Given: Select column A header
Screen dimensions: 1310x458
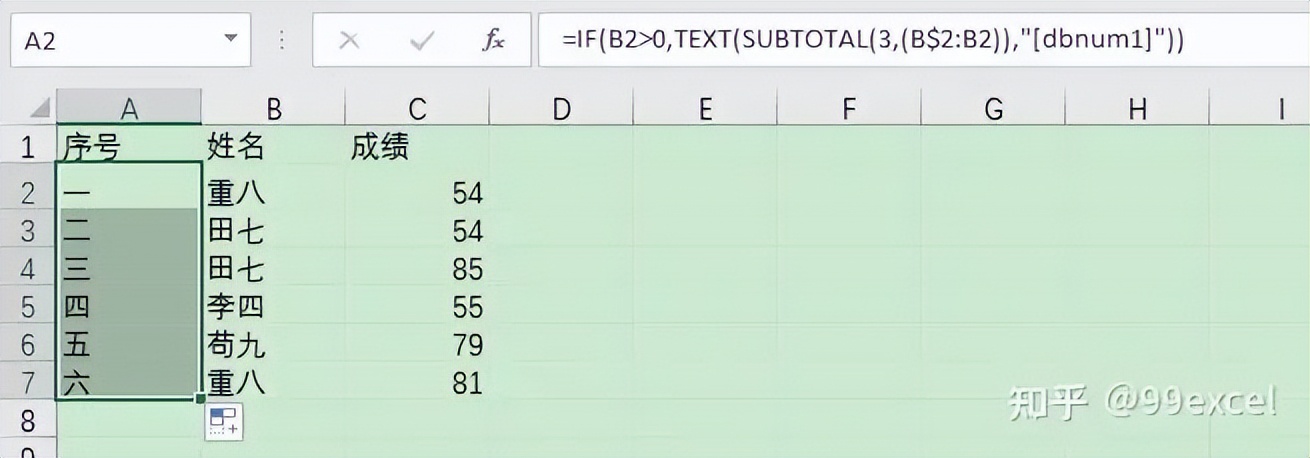Looking at the screenshot, I should click(128, 108).
